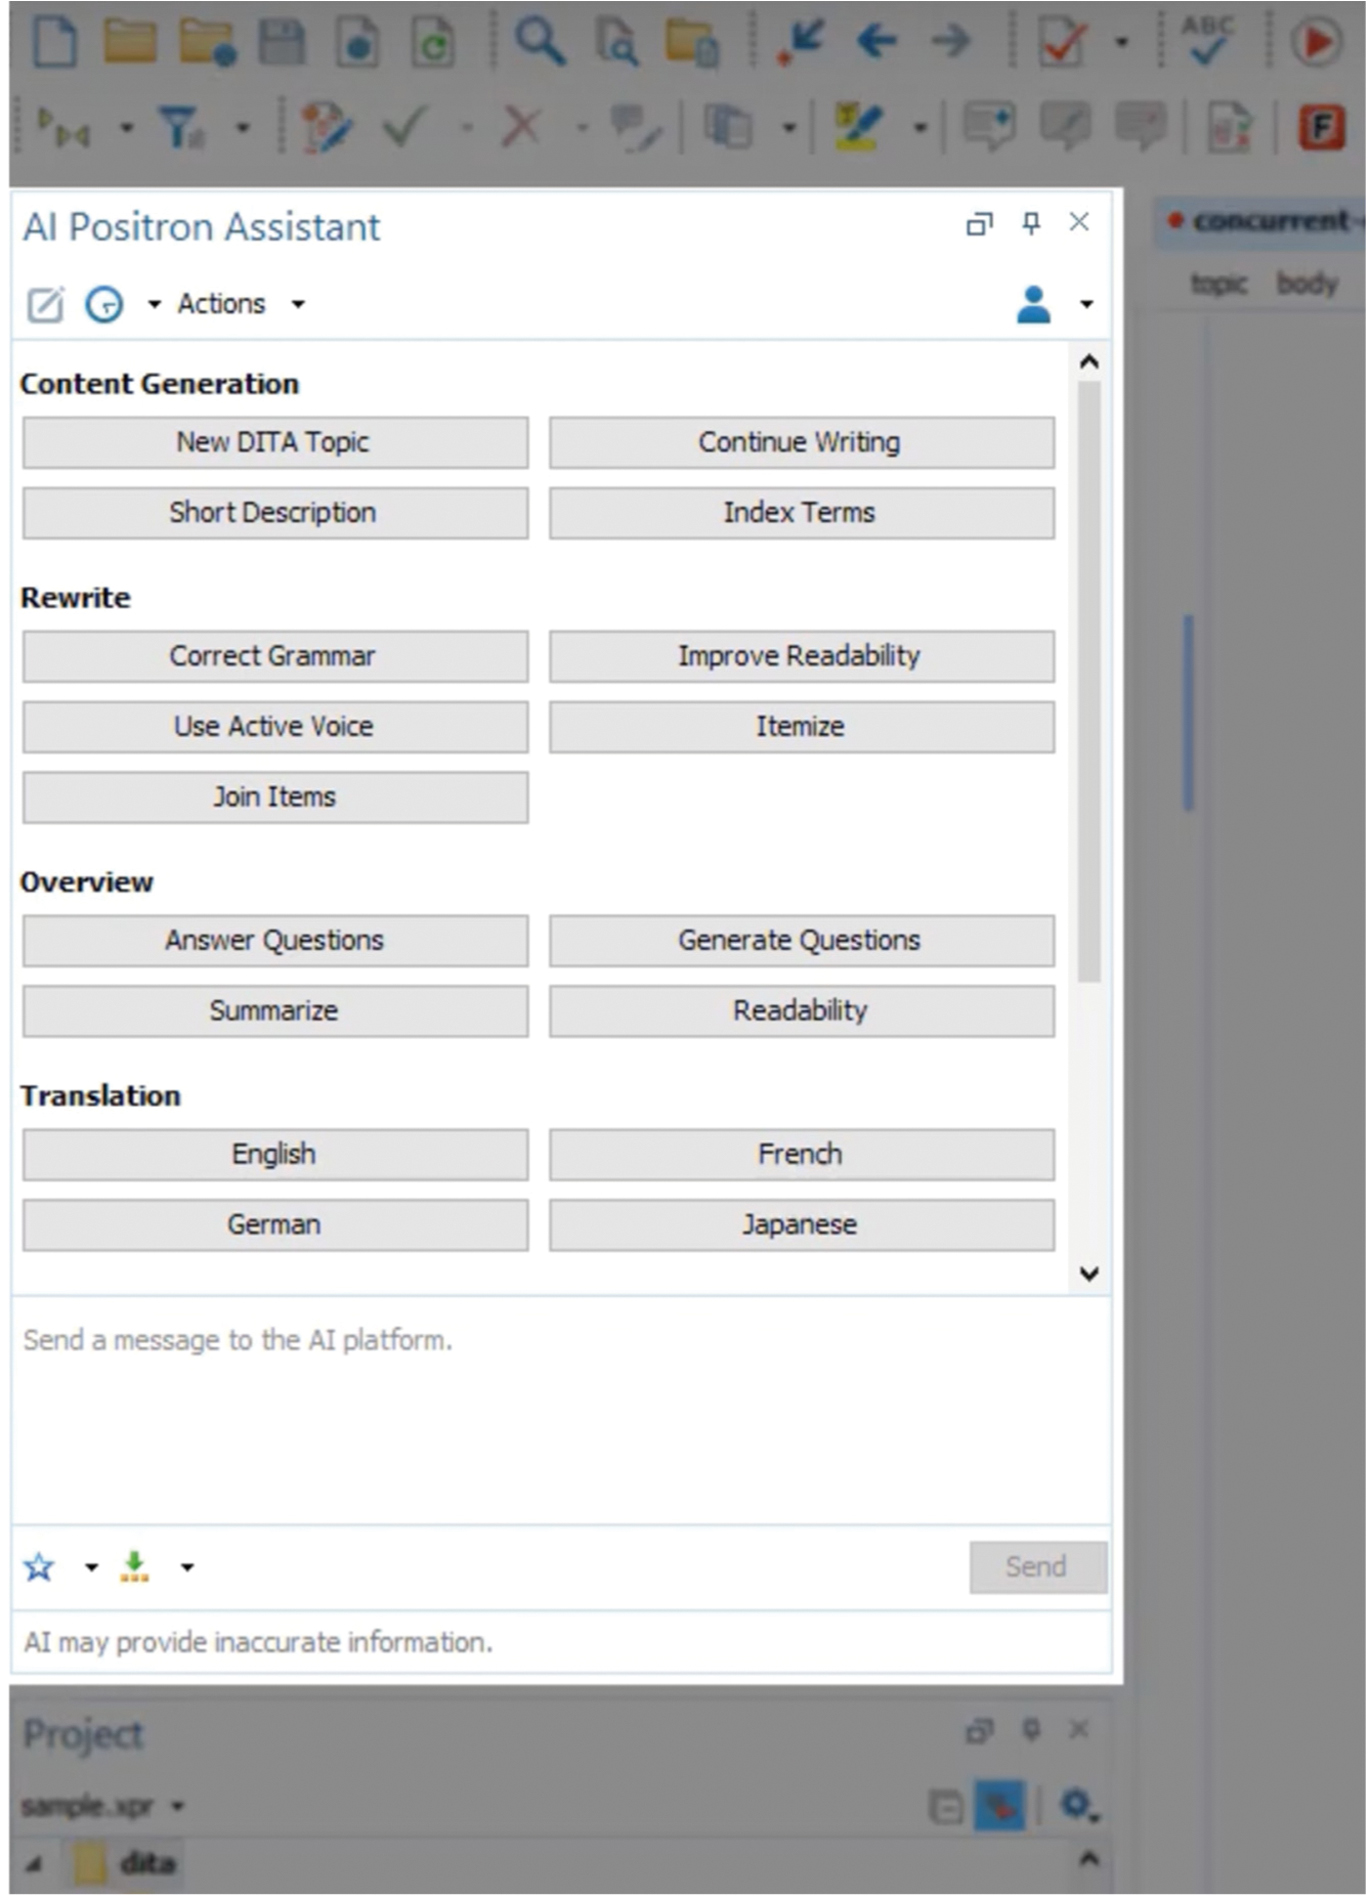Click the New DITA Topic button
Viewport: 1370px width, 1897px height.
275,442
